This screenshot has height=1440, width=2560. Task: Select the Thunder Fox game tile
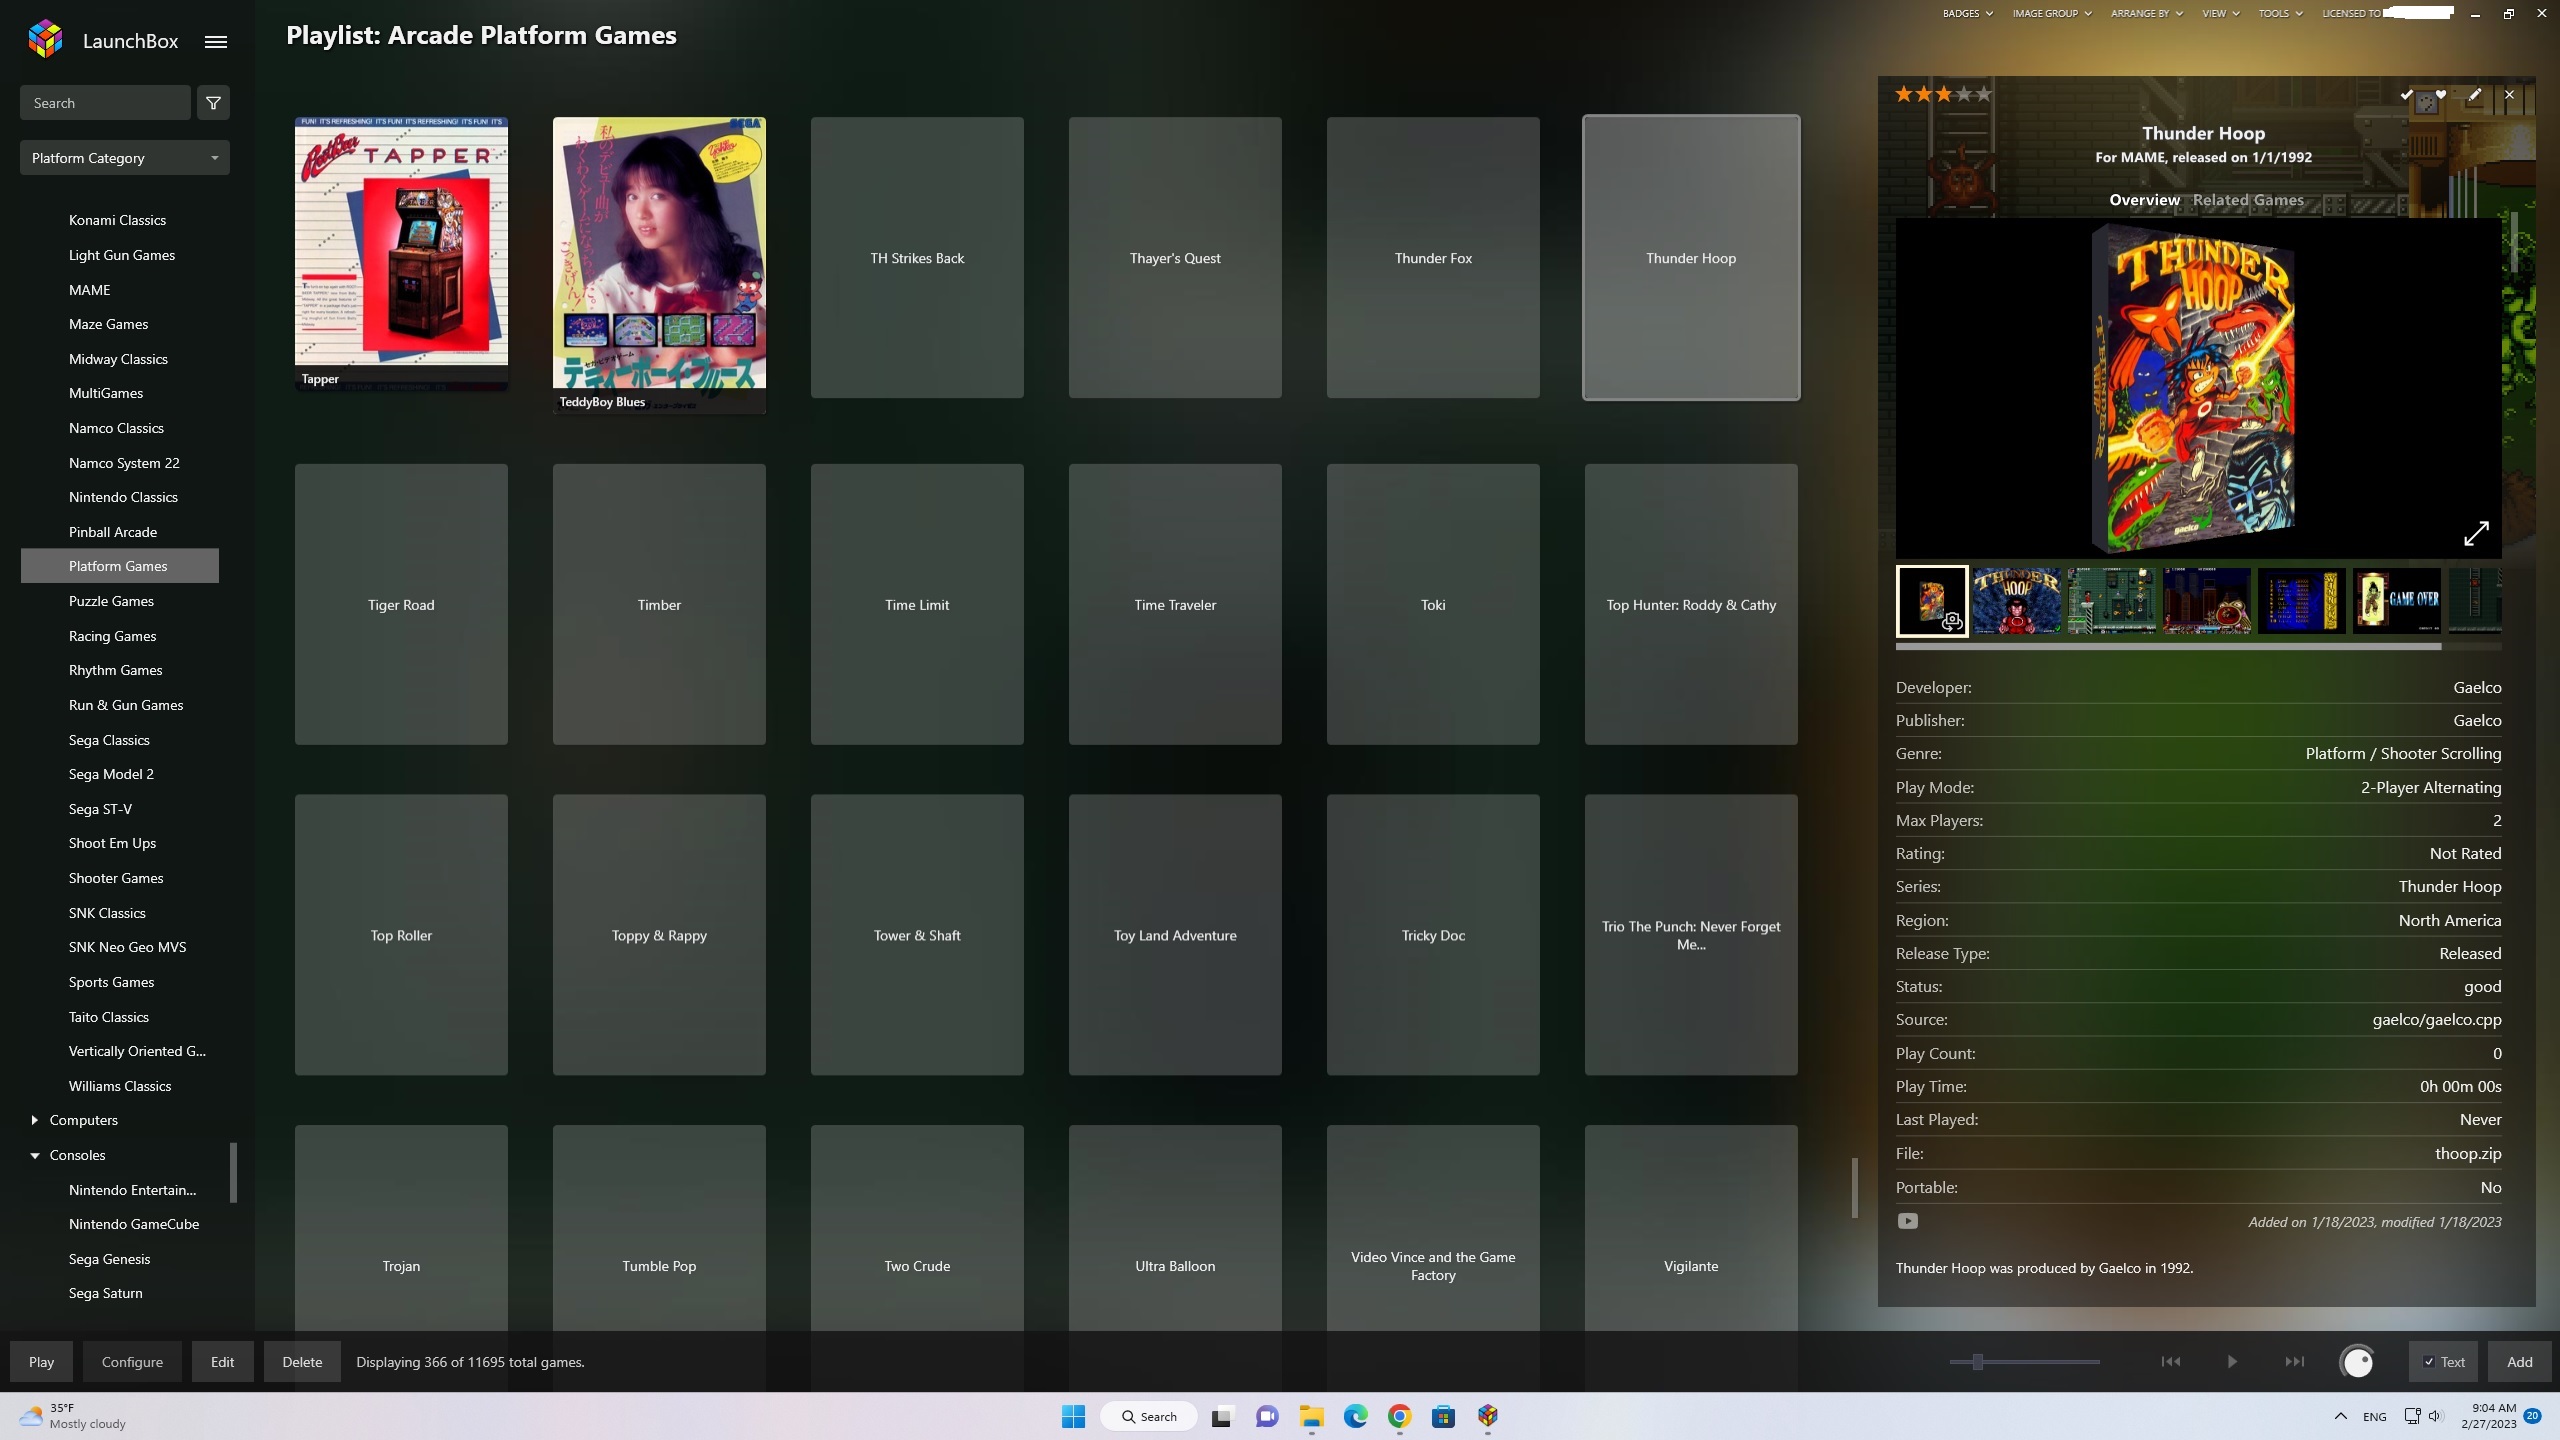pyautogui.click(x=1433, y=258)
